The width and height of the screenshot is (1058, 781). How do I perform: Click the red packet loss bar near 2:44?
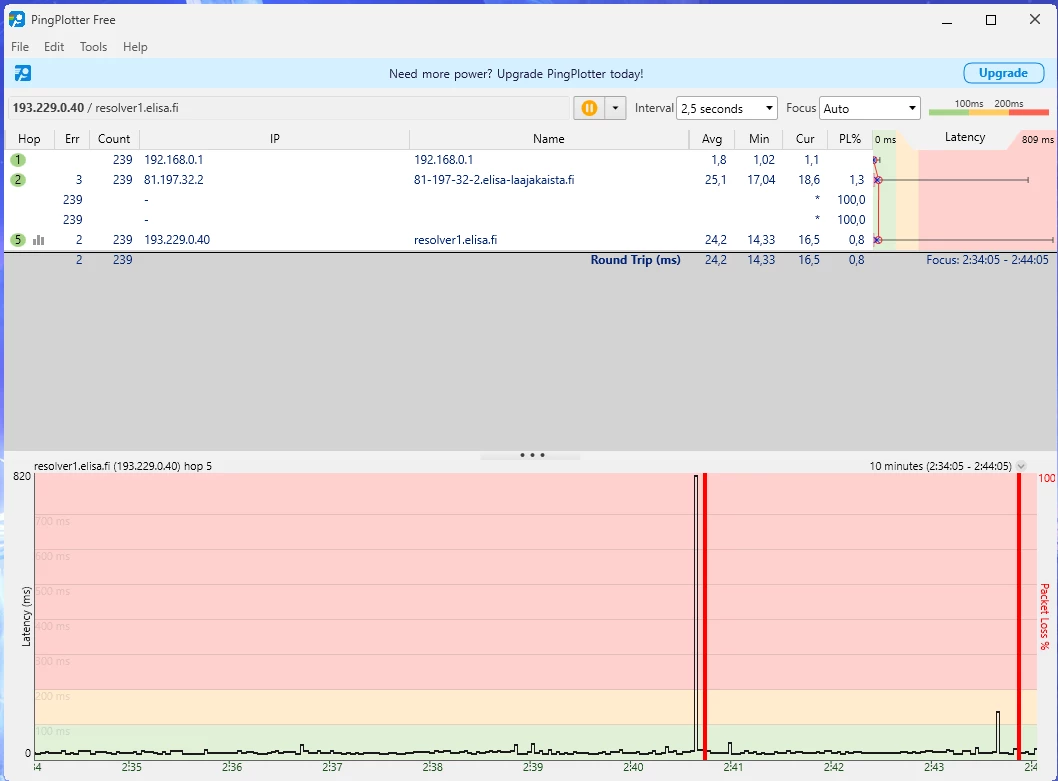1019,616
